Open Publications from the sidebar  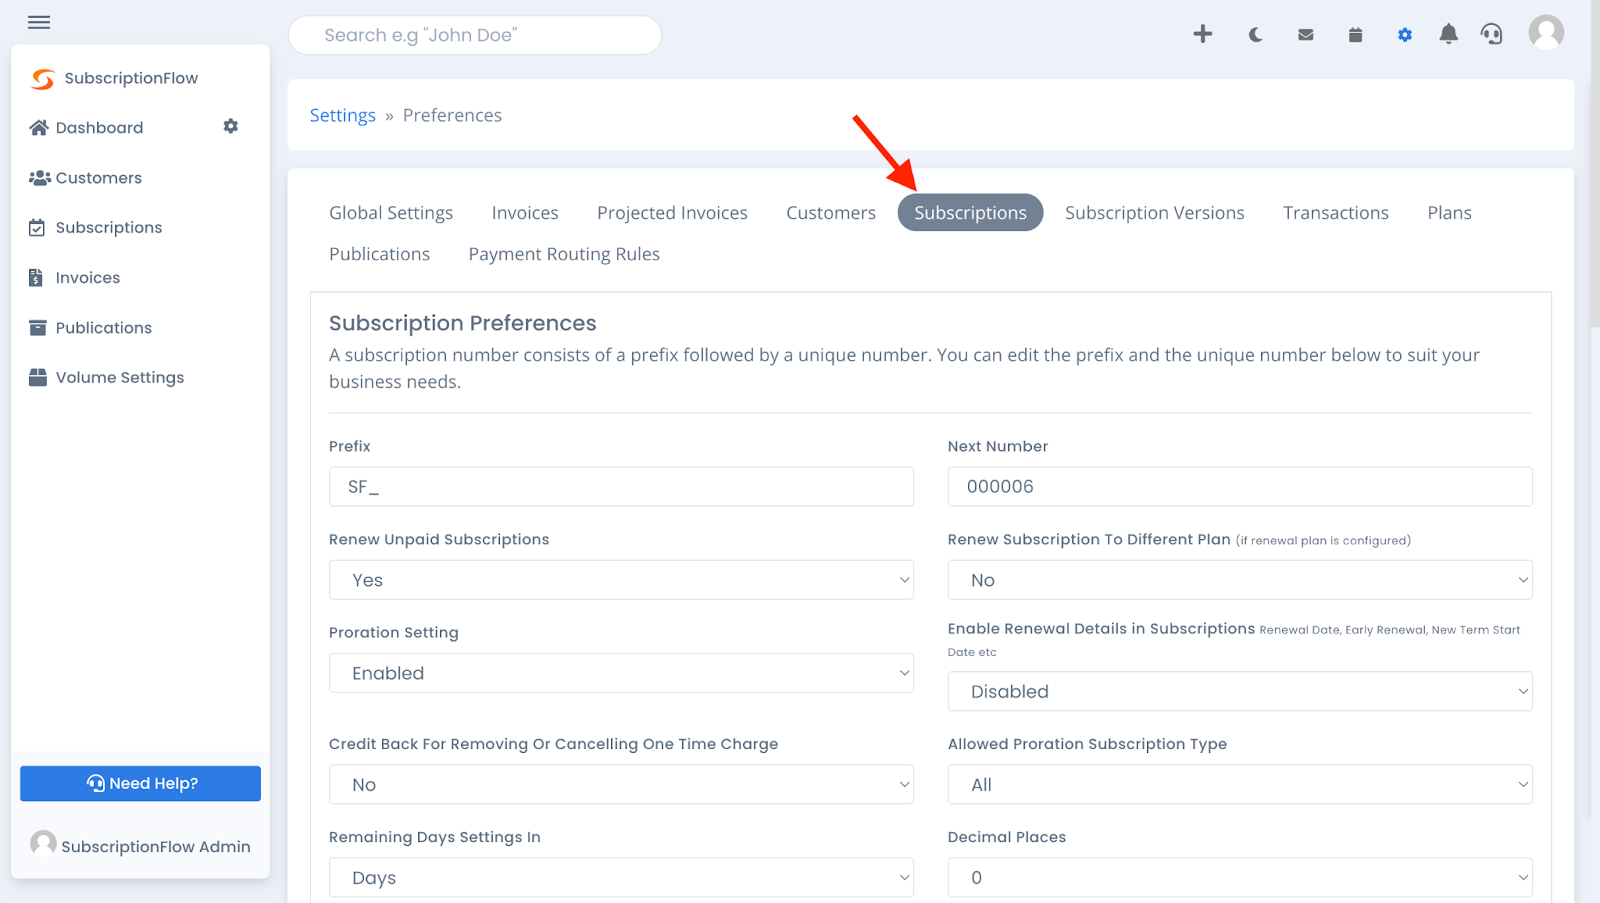tap(104, 327)
